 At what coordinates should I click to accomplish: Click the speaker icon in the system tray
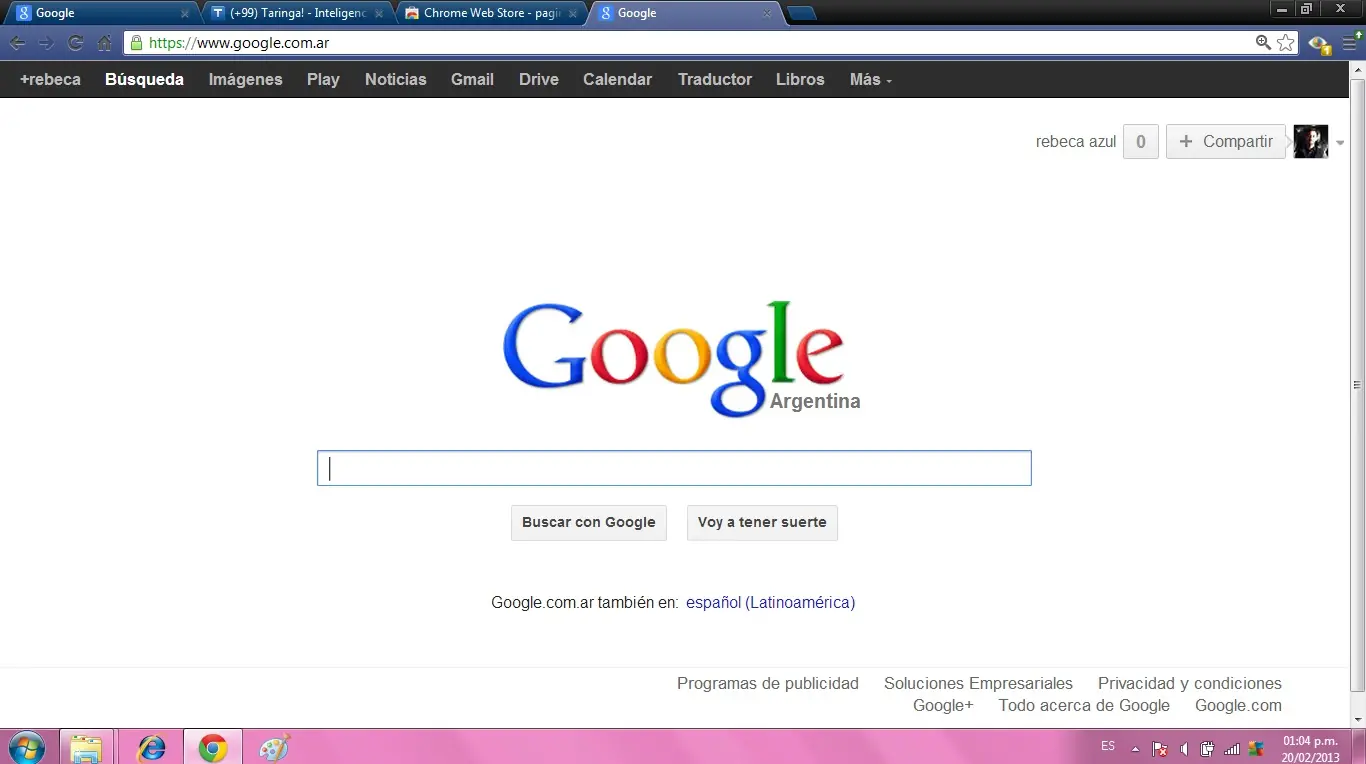tap(1184, 747)
